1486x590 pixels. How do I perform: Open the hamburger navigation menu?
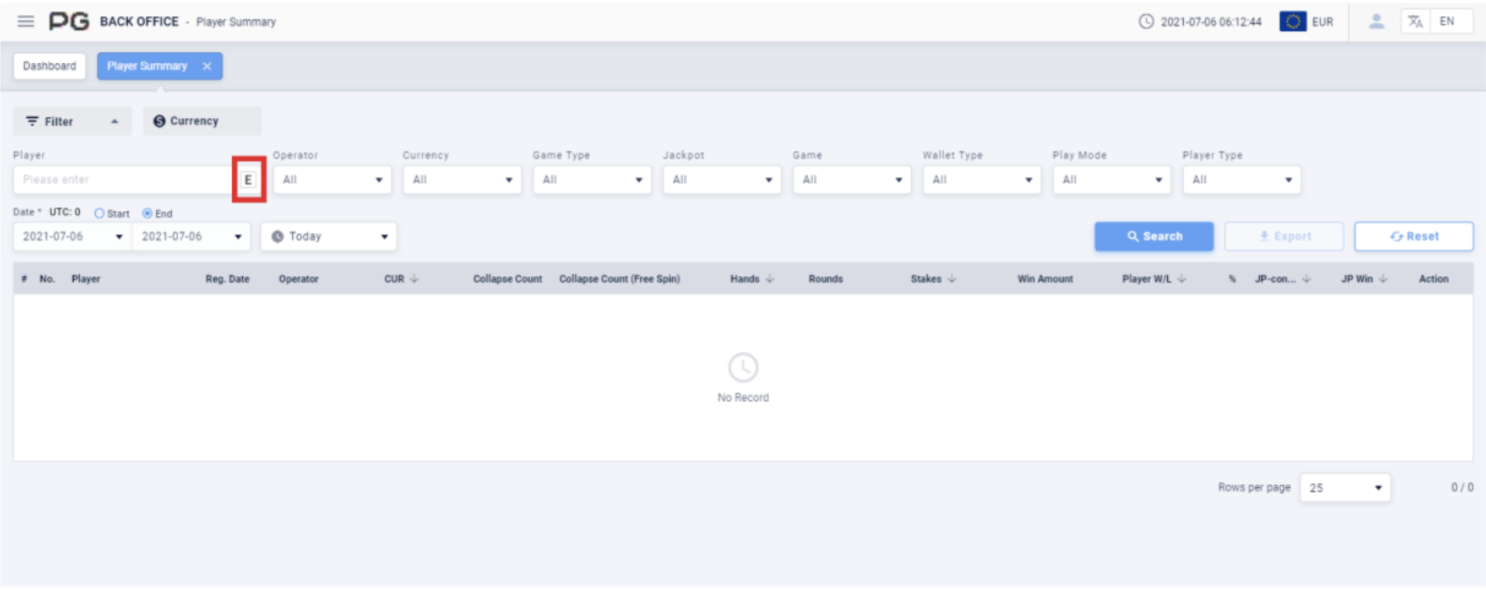26,22
